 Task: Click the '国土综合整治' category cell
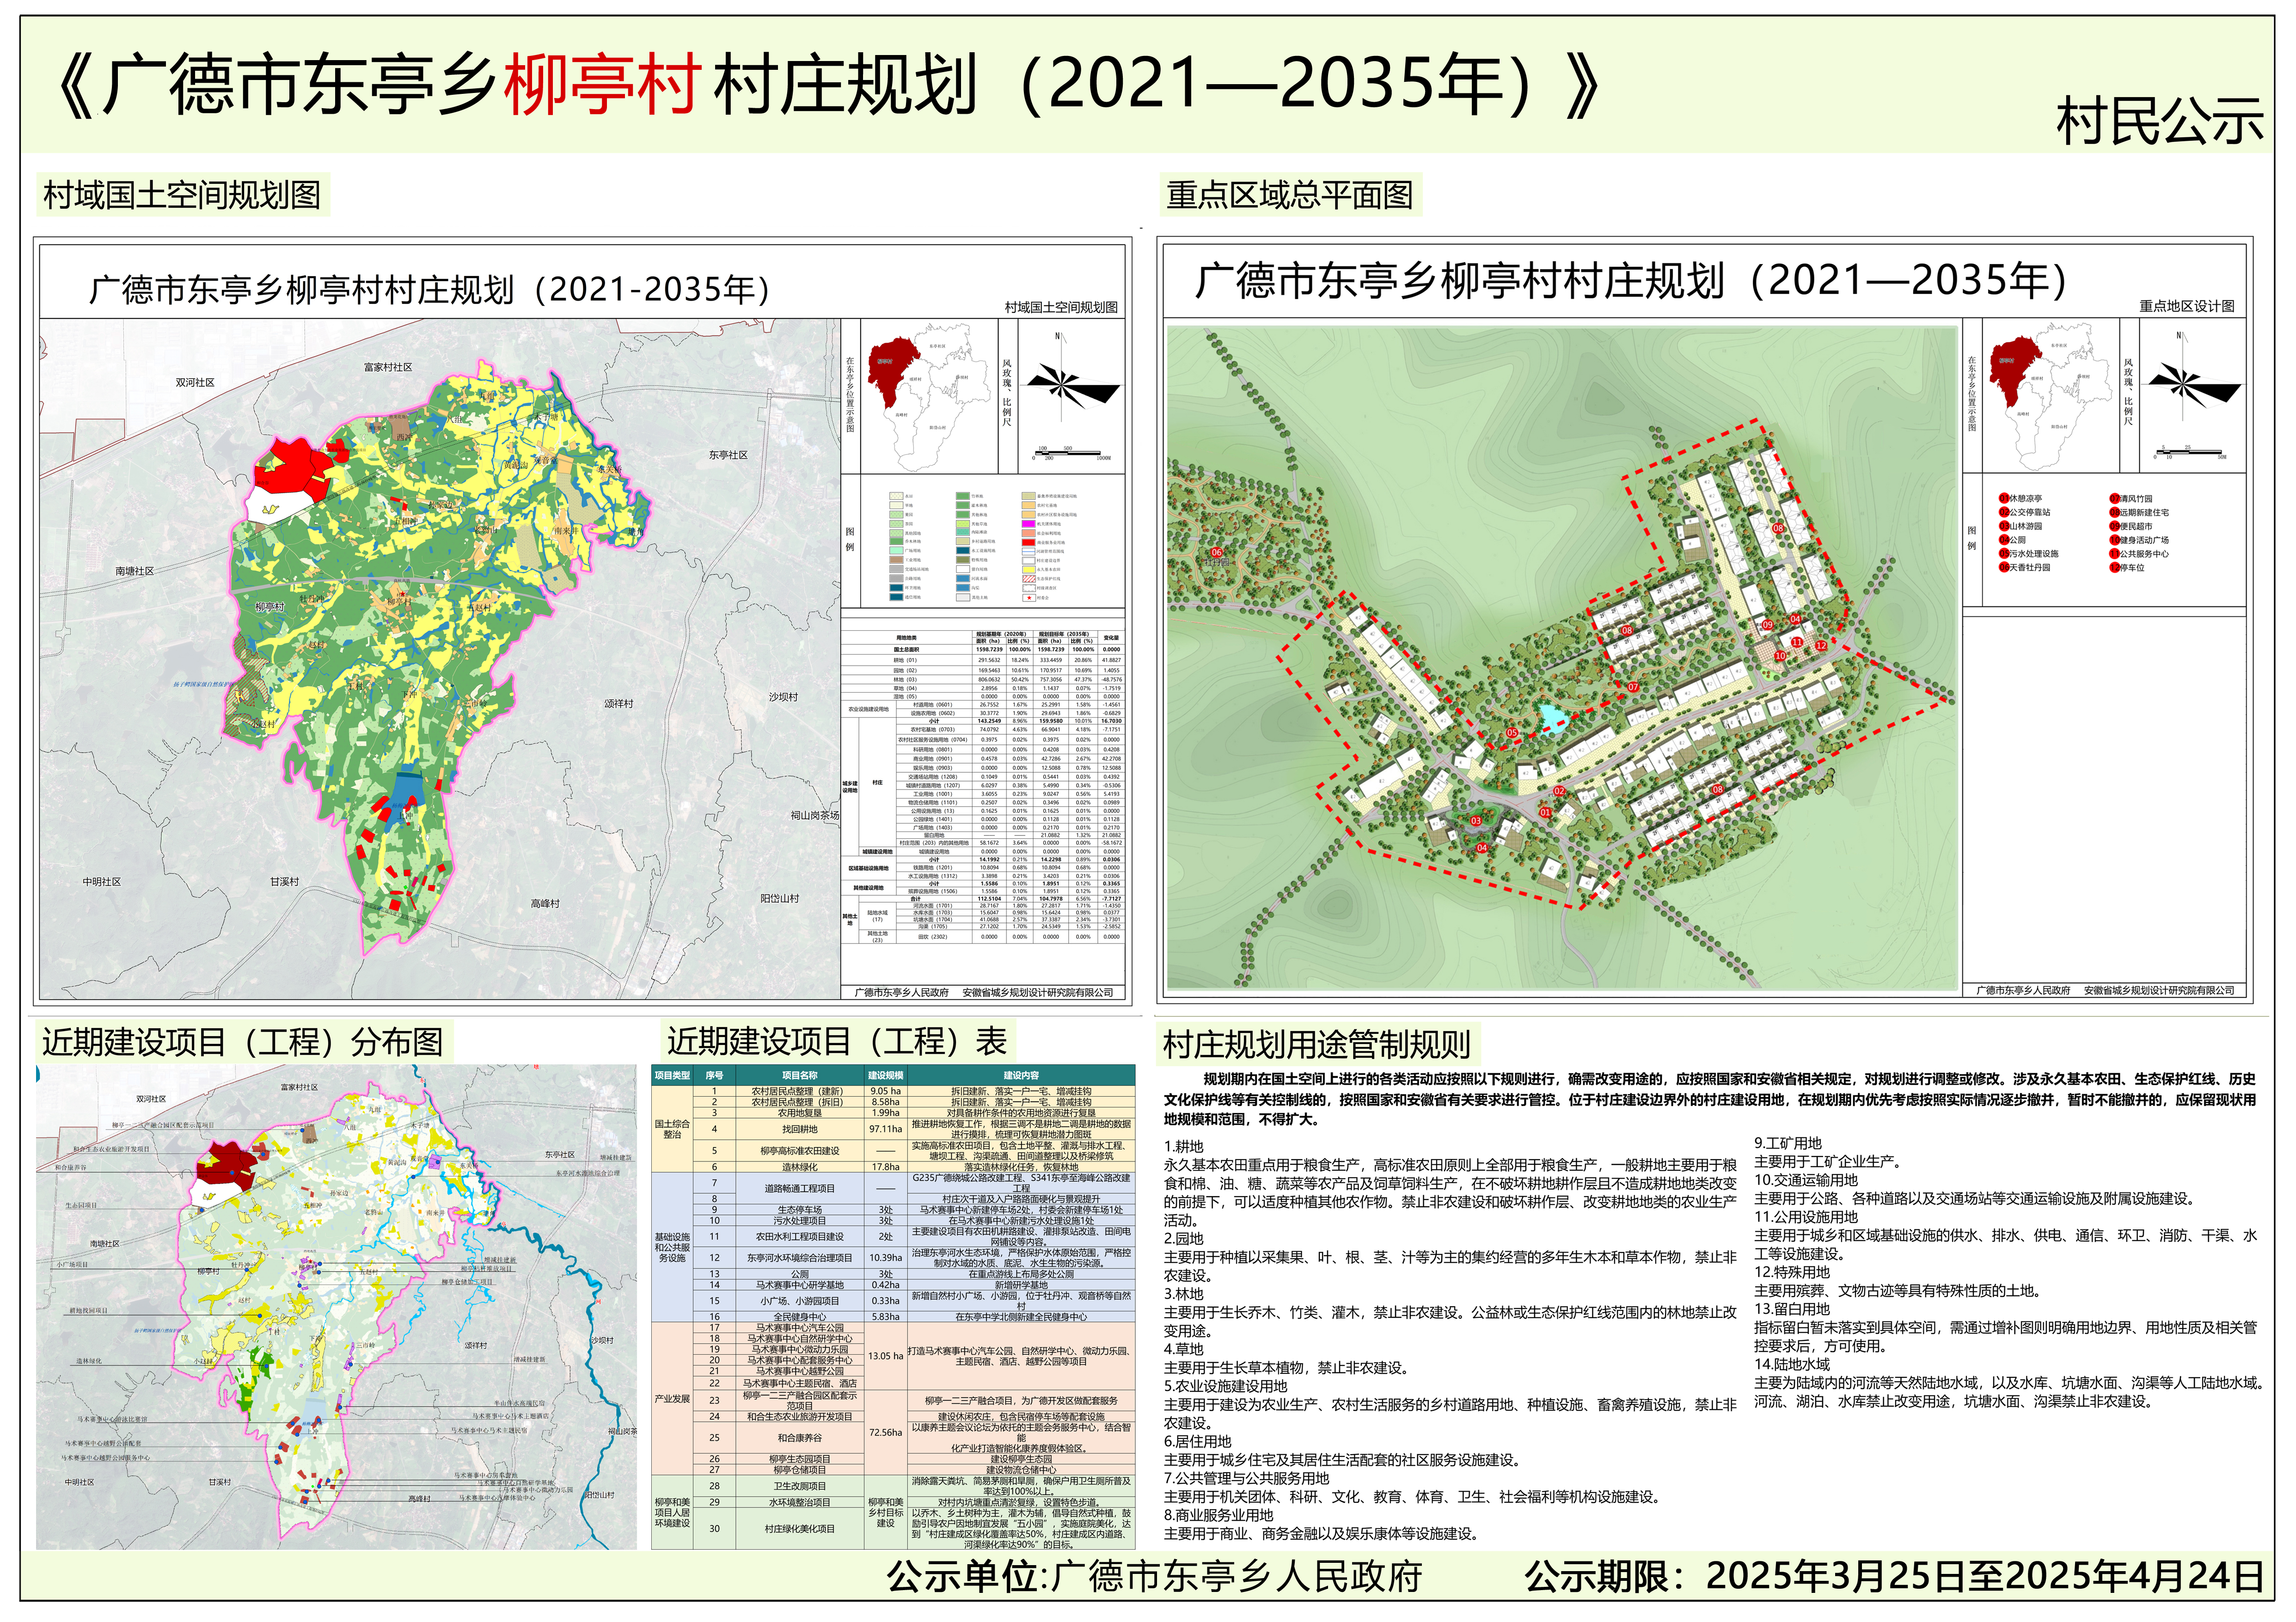[672, 1129]
